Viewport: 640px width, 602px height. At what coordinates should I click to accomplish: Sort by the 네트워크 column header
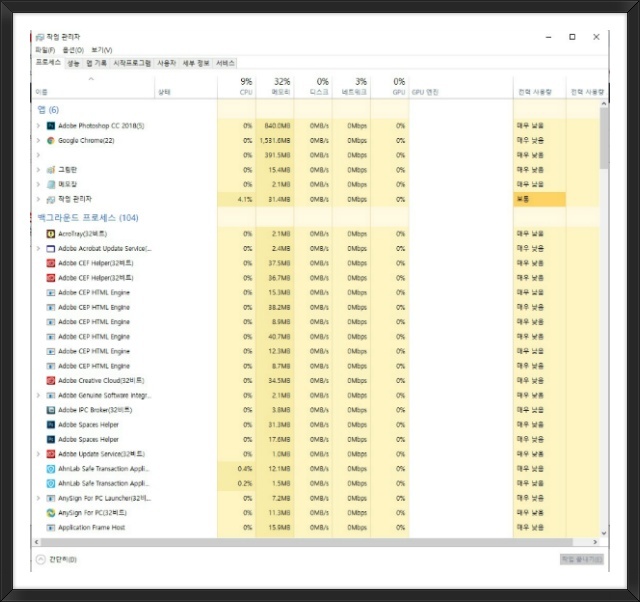click(351, 87)
